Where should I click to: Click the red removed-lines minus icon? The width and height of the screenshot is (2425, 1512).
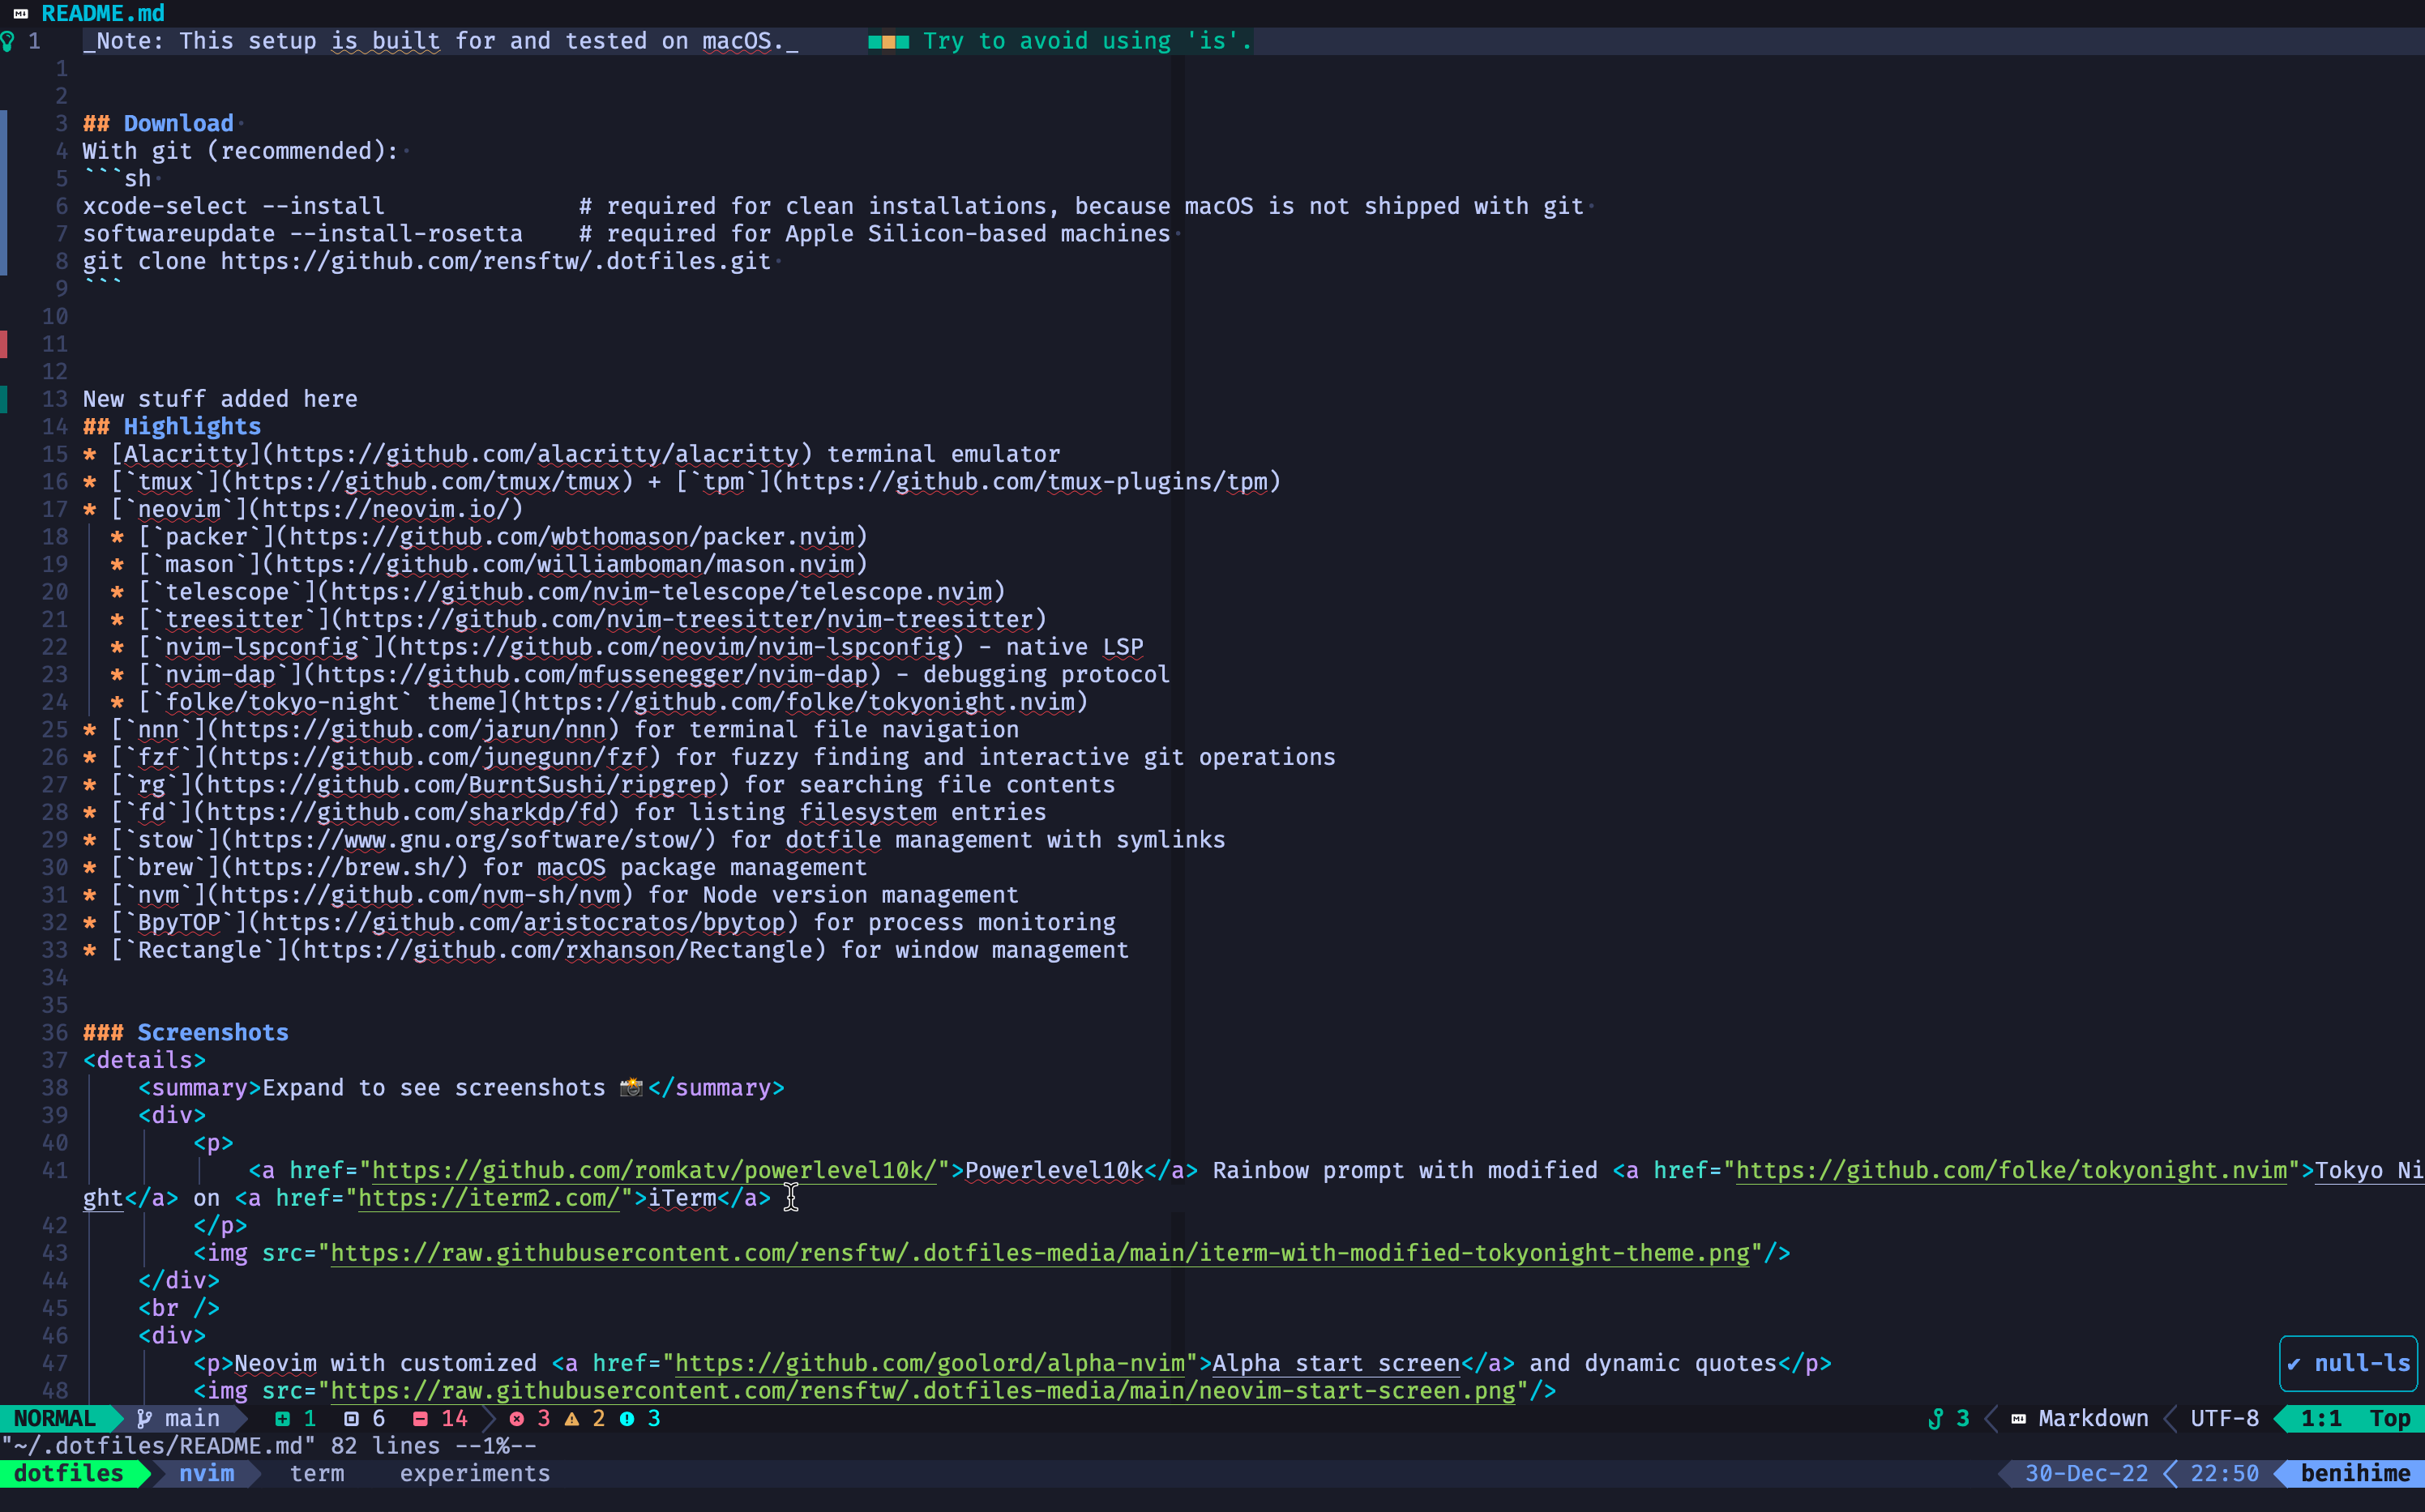click(420, 1418)
